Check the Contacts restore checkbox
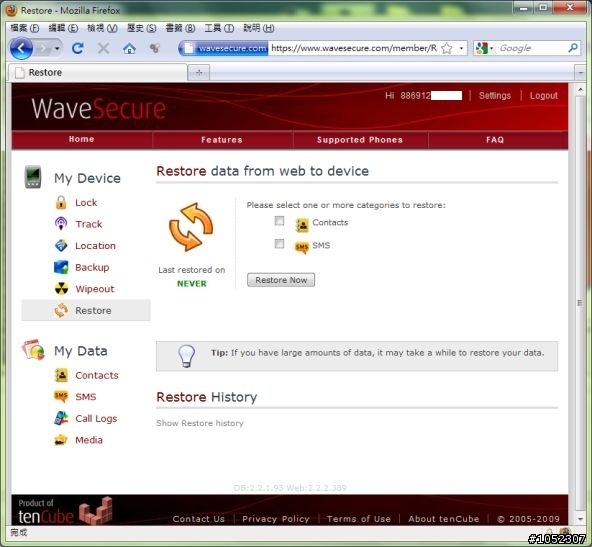 point(279,220)
